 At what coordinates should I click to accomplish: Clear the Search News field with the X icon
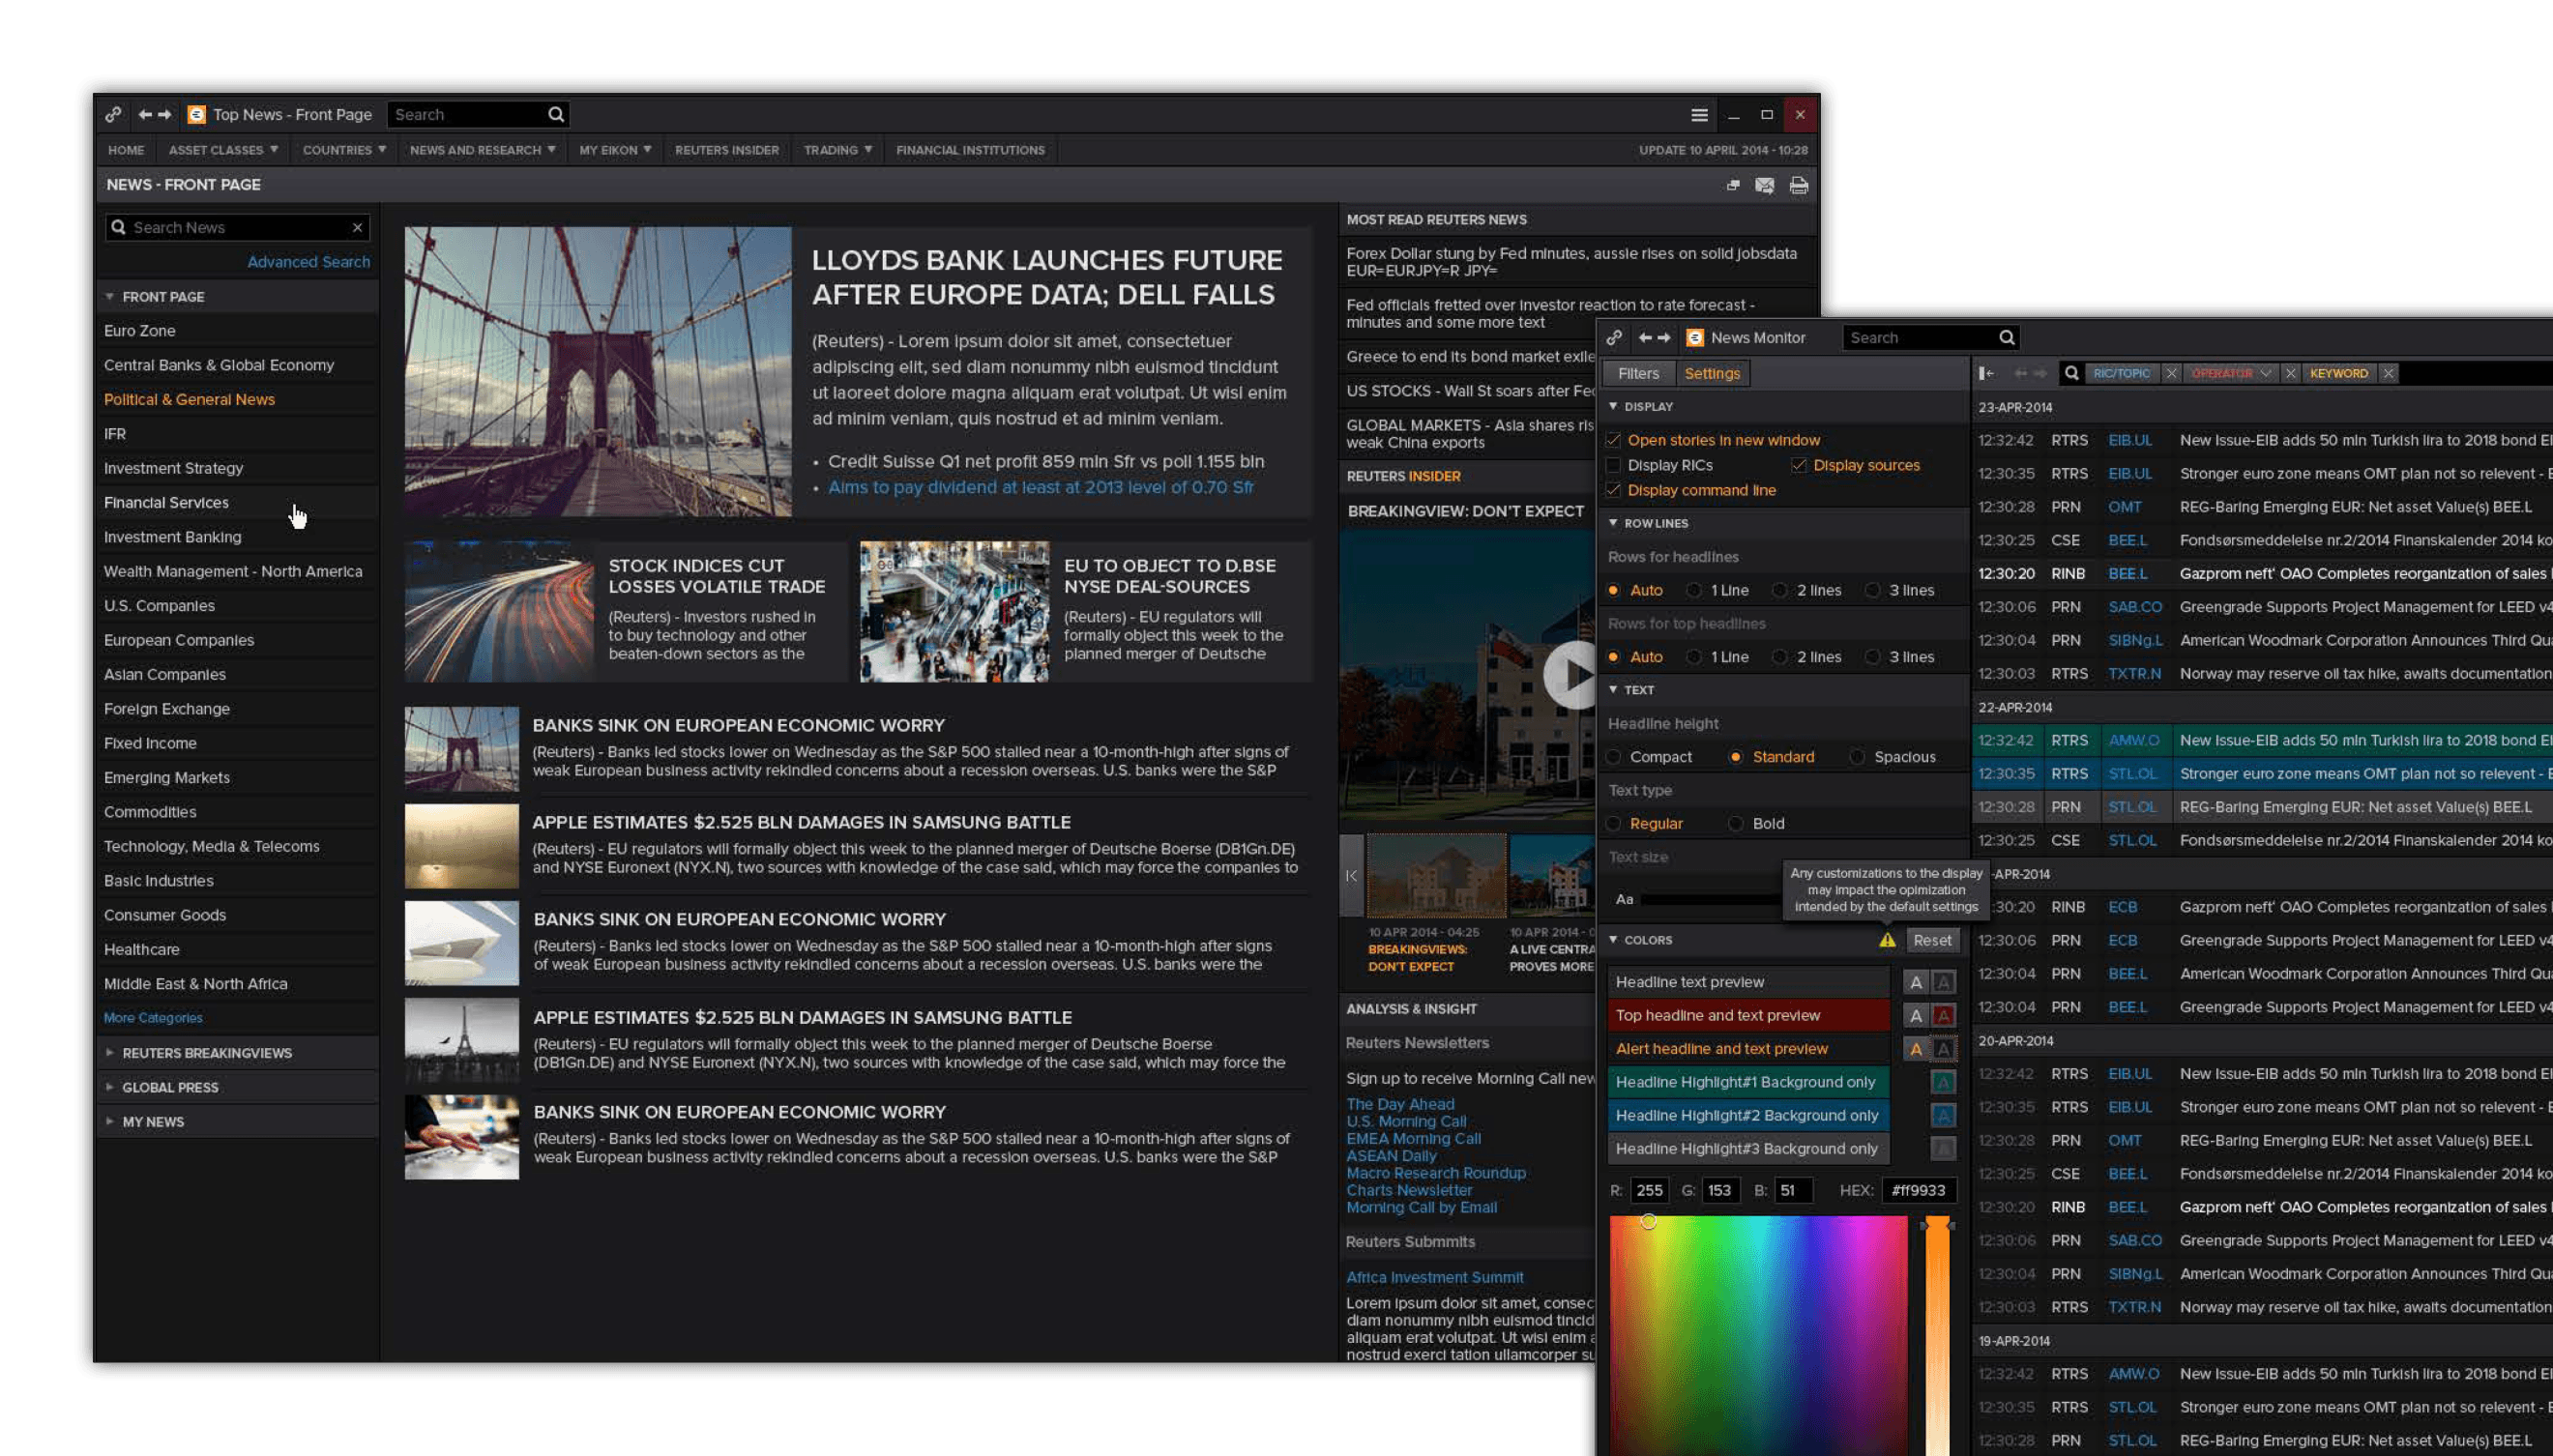pyautogui.click(x=357, y=228)
